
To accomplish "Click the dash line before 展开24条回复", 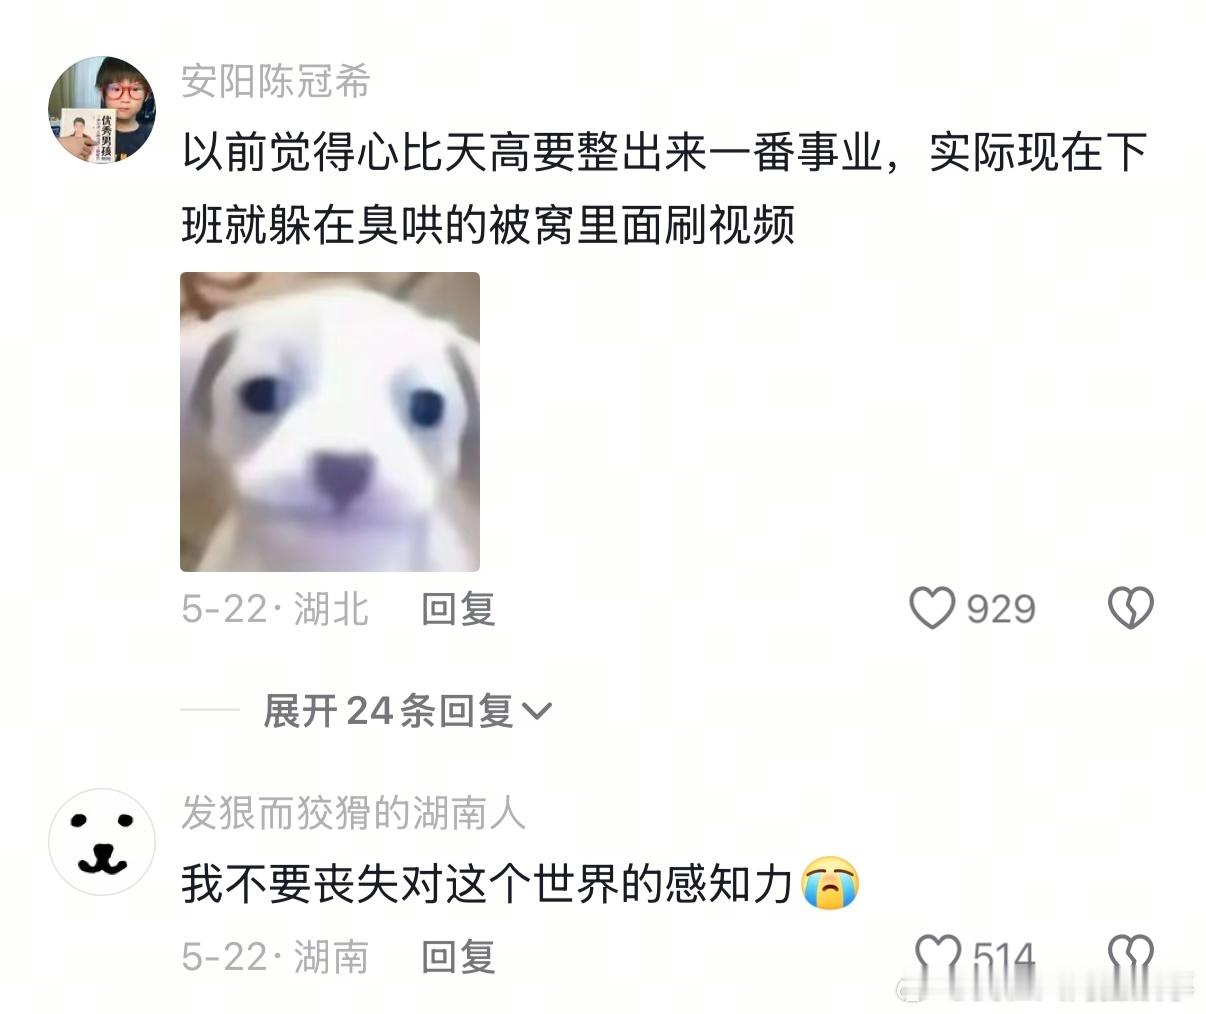I will (x=210, y=710).
